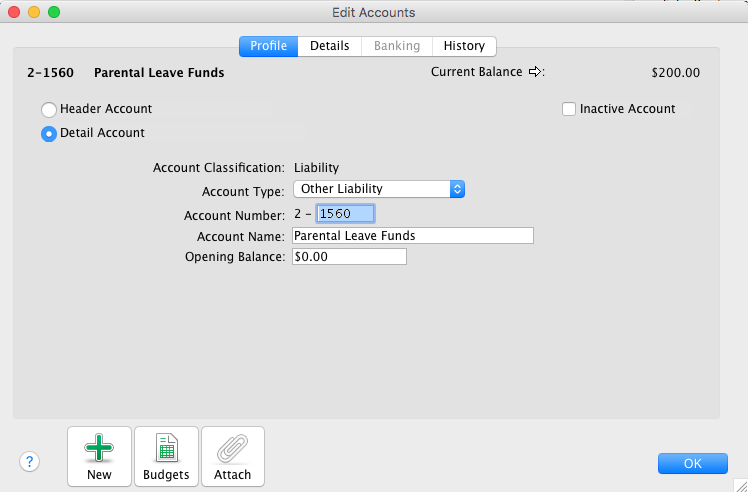This screenshot has height=492, width=748.
Task: Click the Current Balance arrow icon
Action: (x=535, y=72)
